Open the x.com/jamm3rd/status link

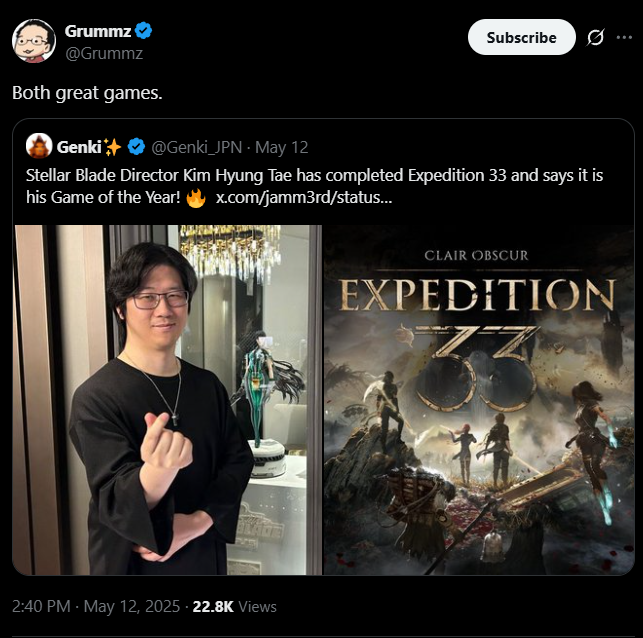click(x=304, y=198)
